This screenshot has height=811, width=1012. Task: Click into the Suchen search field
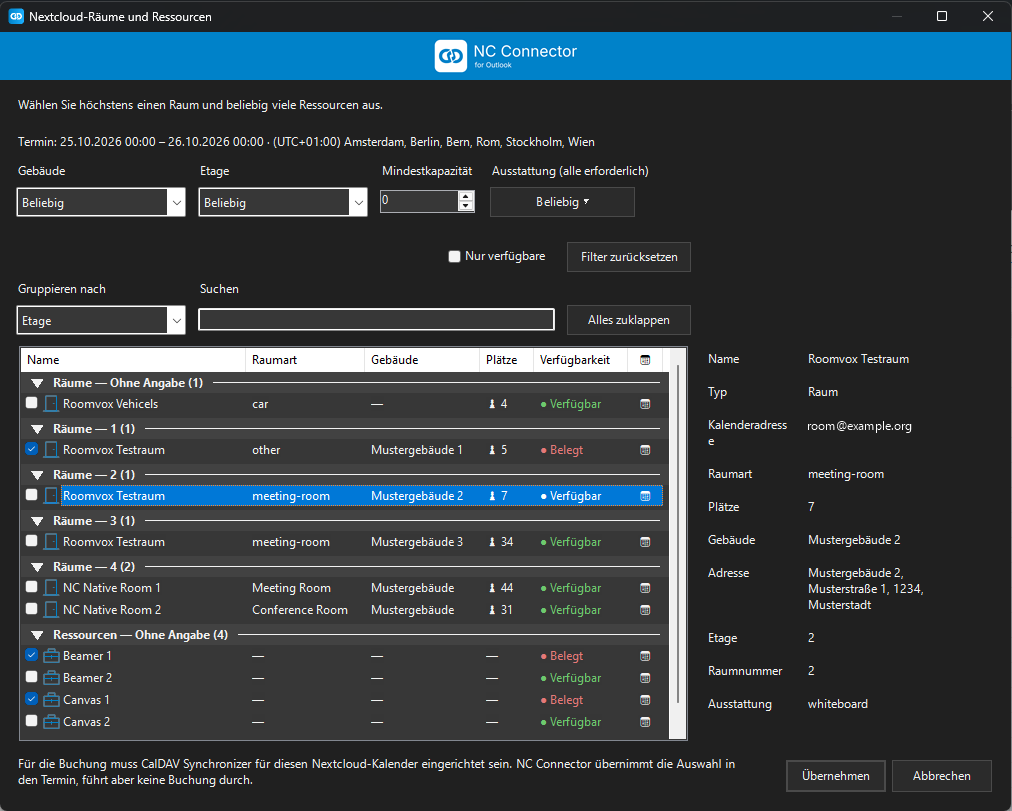click(376, 319)
